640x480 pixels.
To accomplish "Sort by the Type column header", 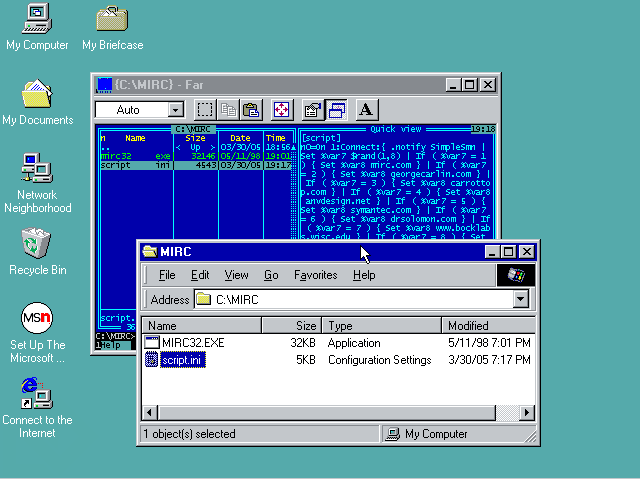I will coord(382,326).
